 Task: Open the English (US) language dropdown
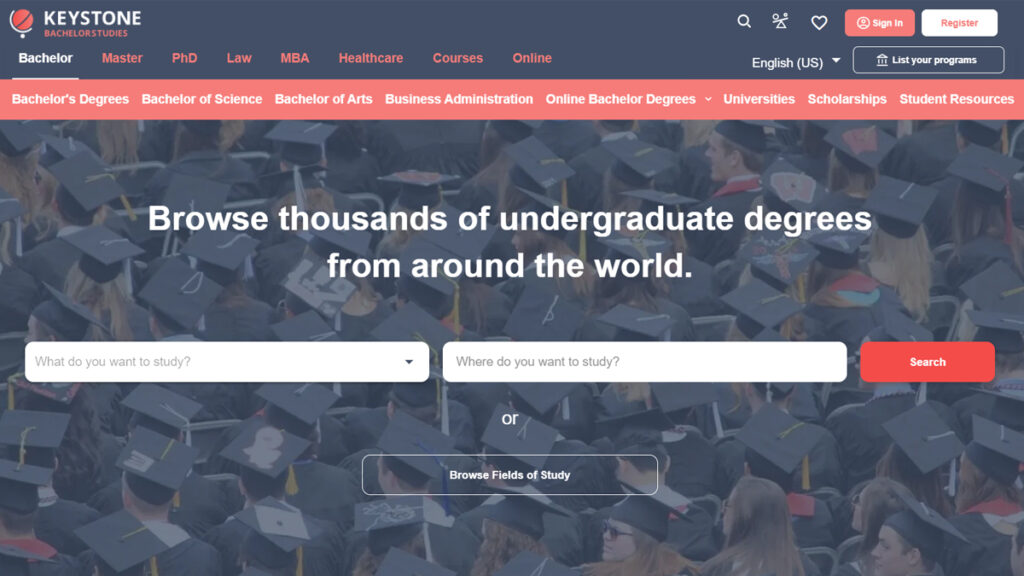[x=795, y=63]
